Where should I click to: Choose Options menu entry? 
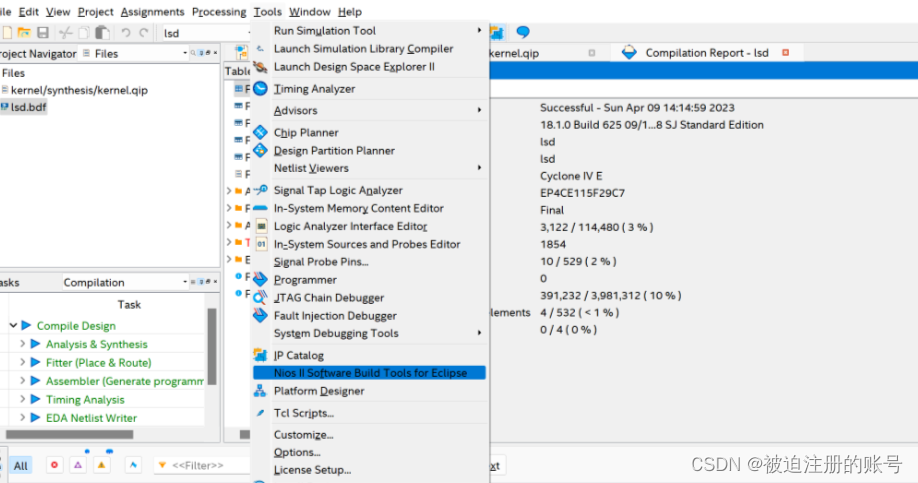(297, 453)
